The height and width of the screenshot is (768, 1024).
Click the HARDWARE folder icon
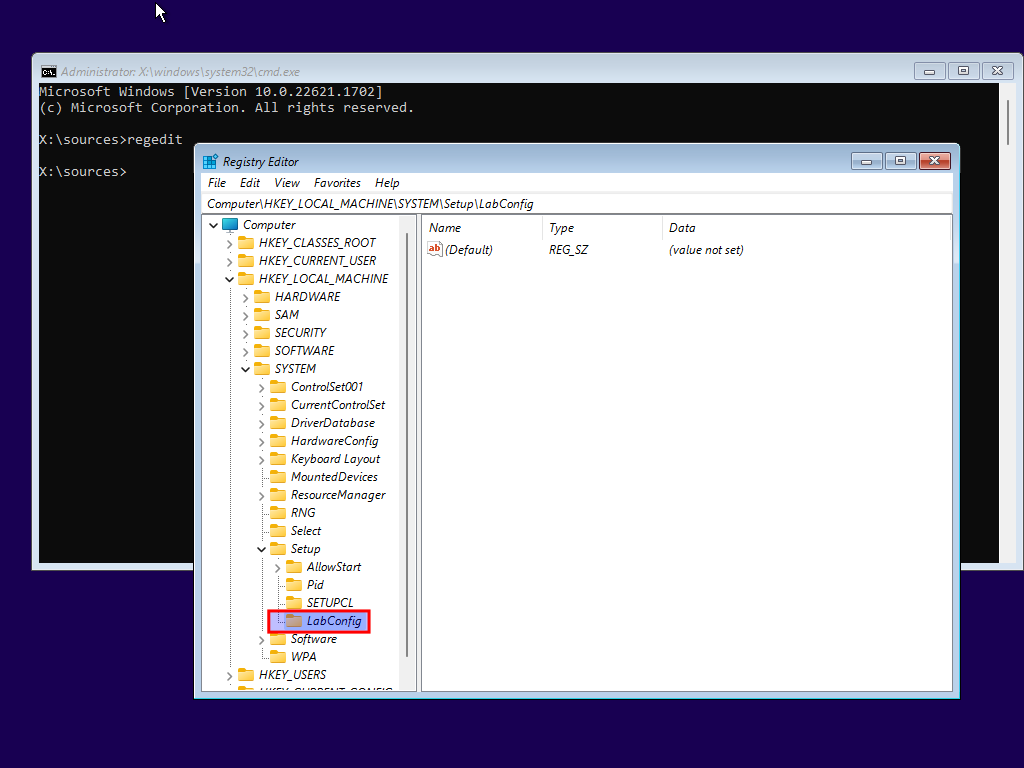click(x=262, y=296)
